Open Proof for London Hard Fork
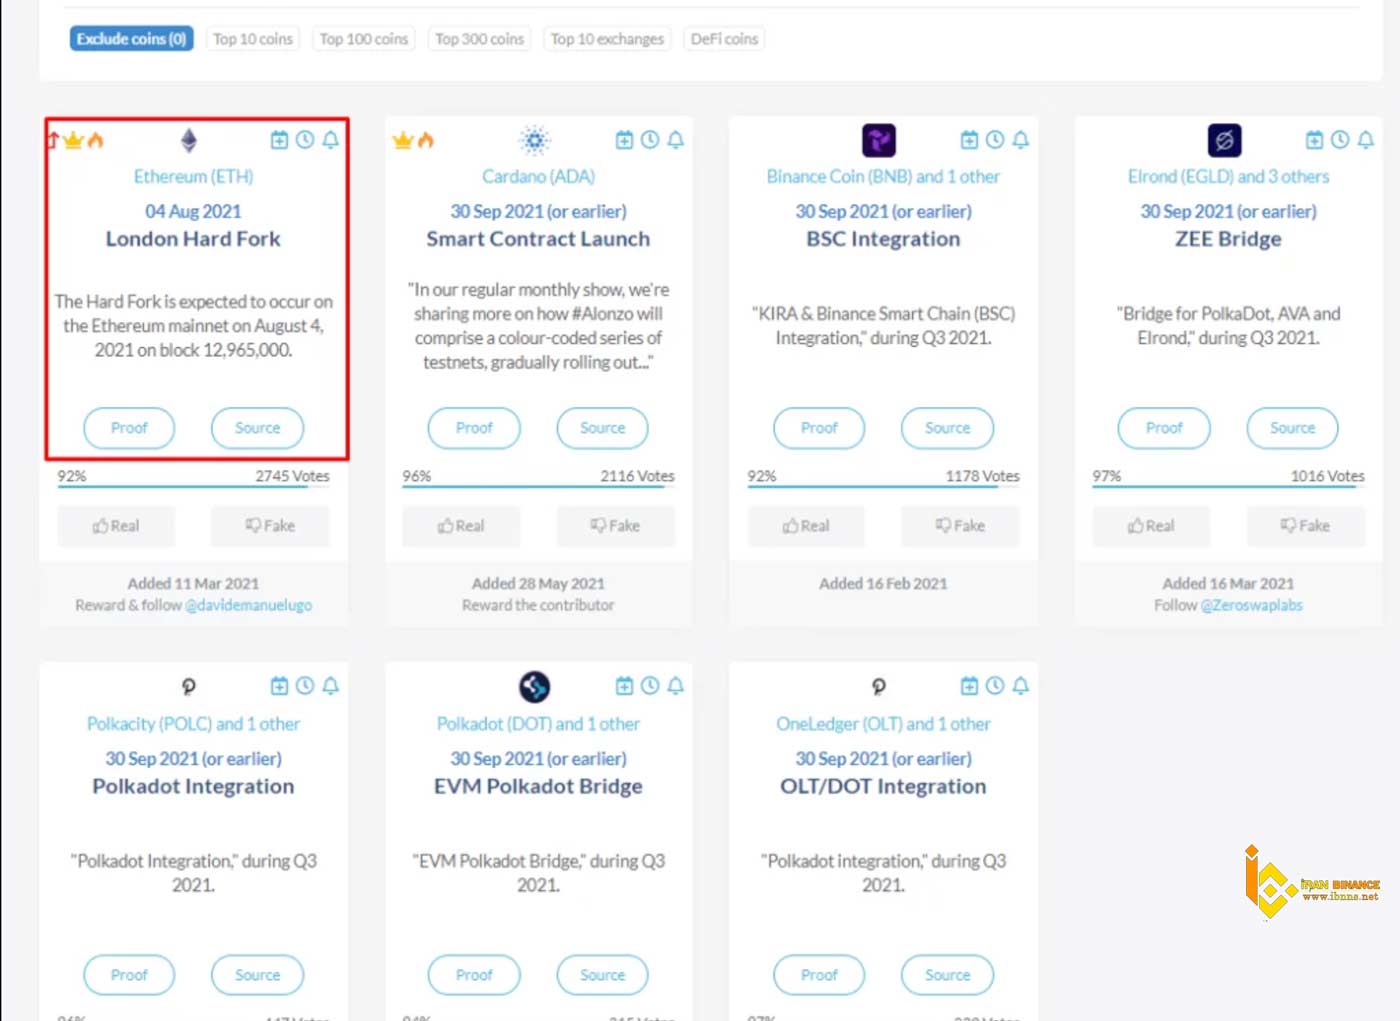The width and height of the screenshot is (1400, 1021). (x=129, y=428)
